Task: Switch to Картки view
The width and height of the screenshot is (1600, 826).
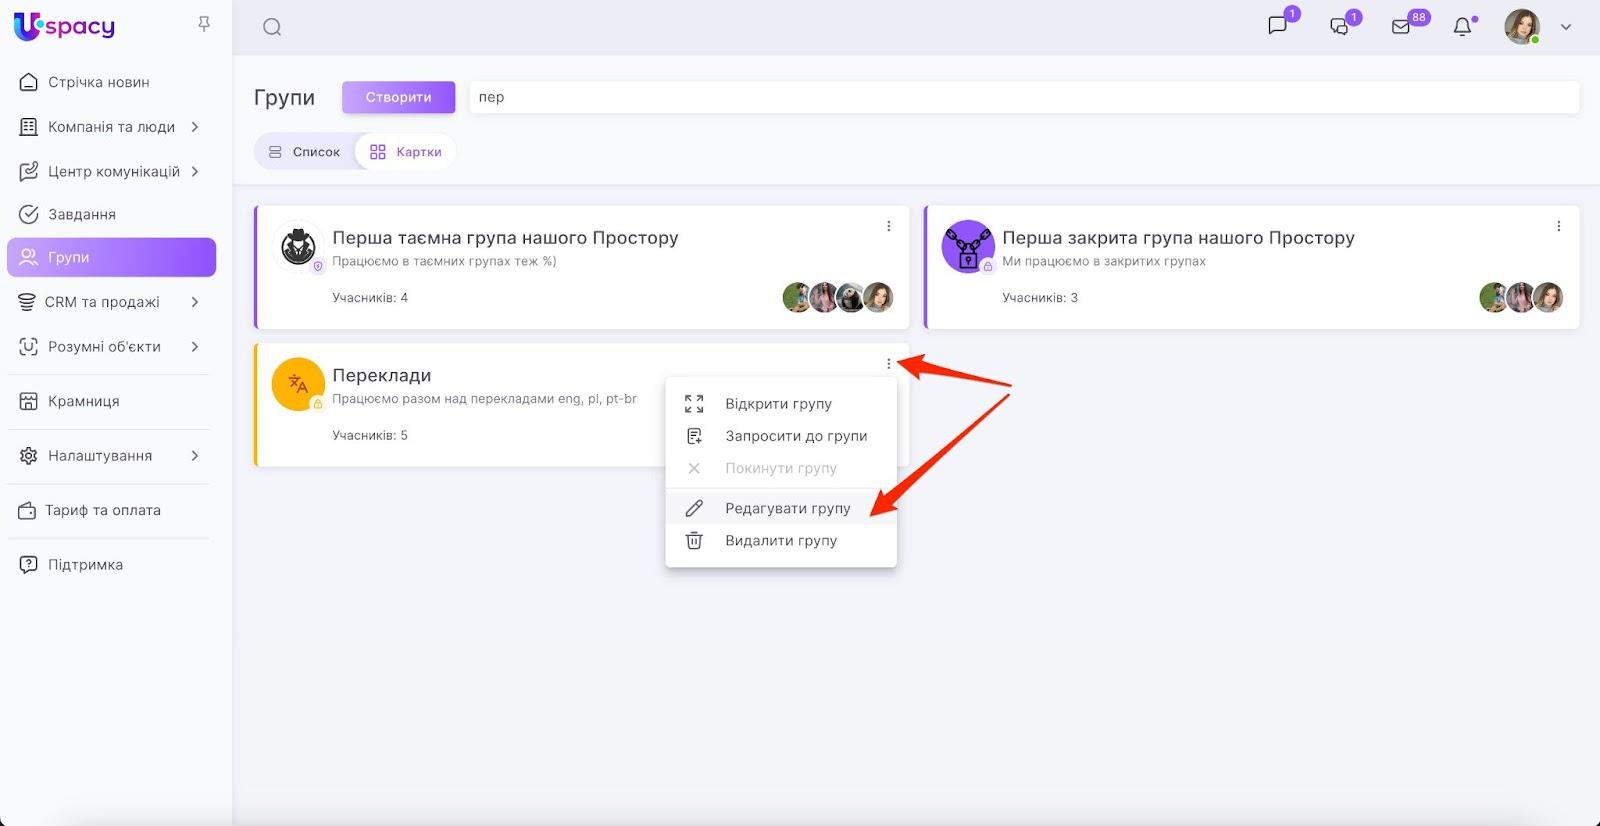Action: click(x=405, y=152)
